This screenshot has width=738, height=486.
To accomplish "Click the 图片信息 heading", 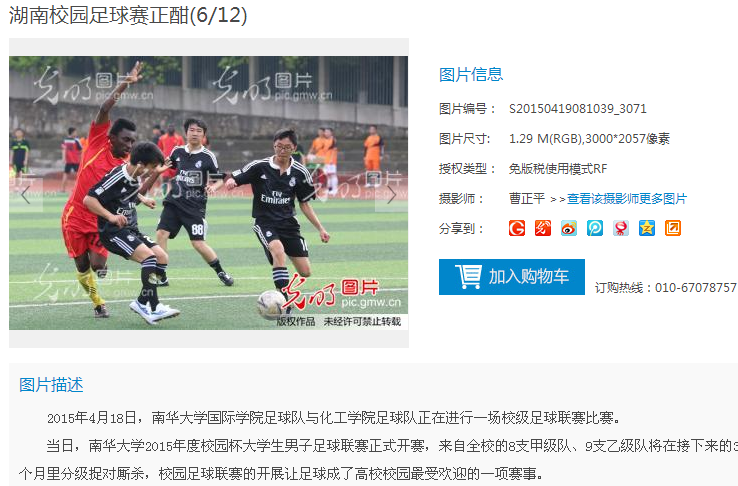I will click(x=471, y=74).
